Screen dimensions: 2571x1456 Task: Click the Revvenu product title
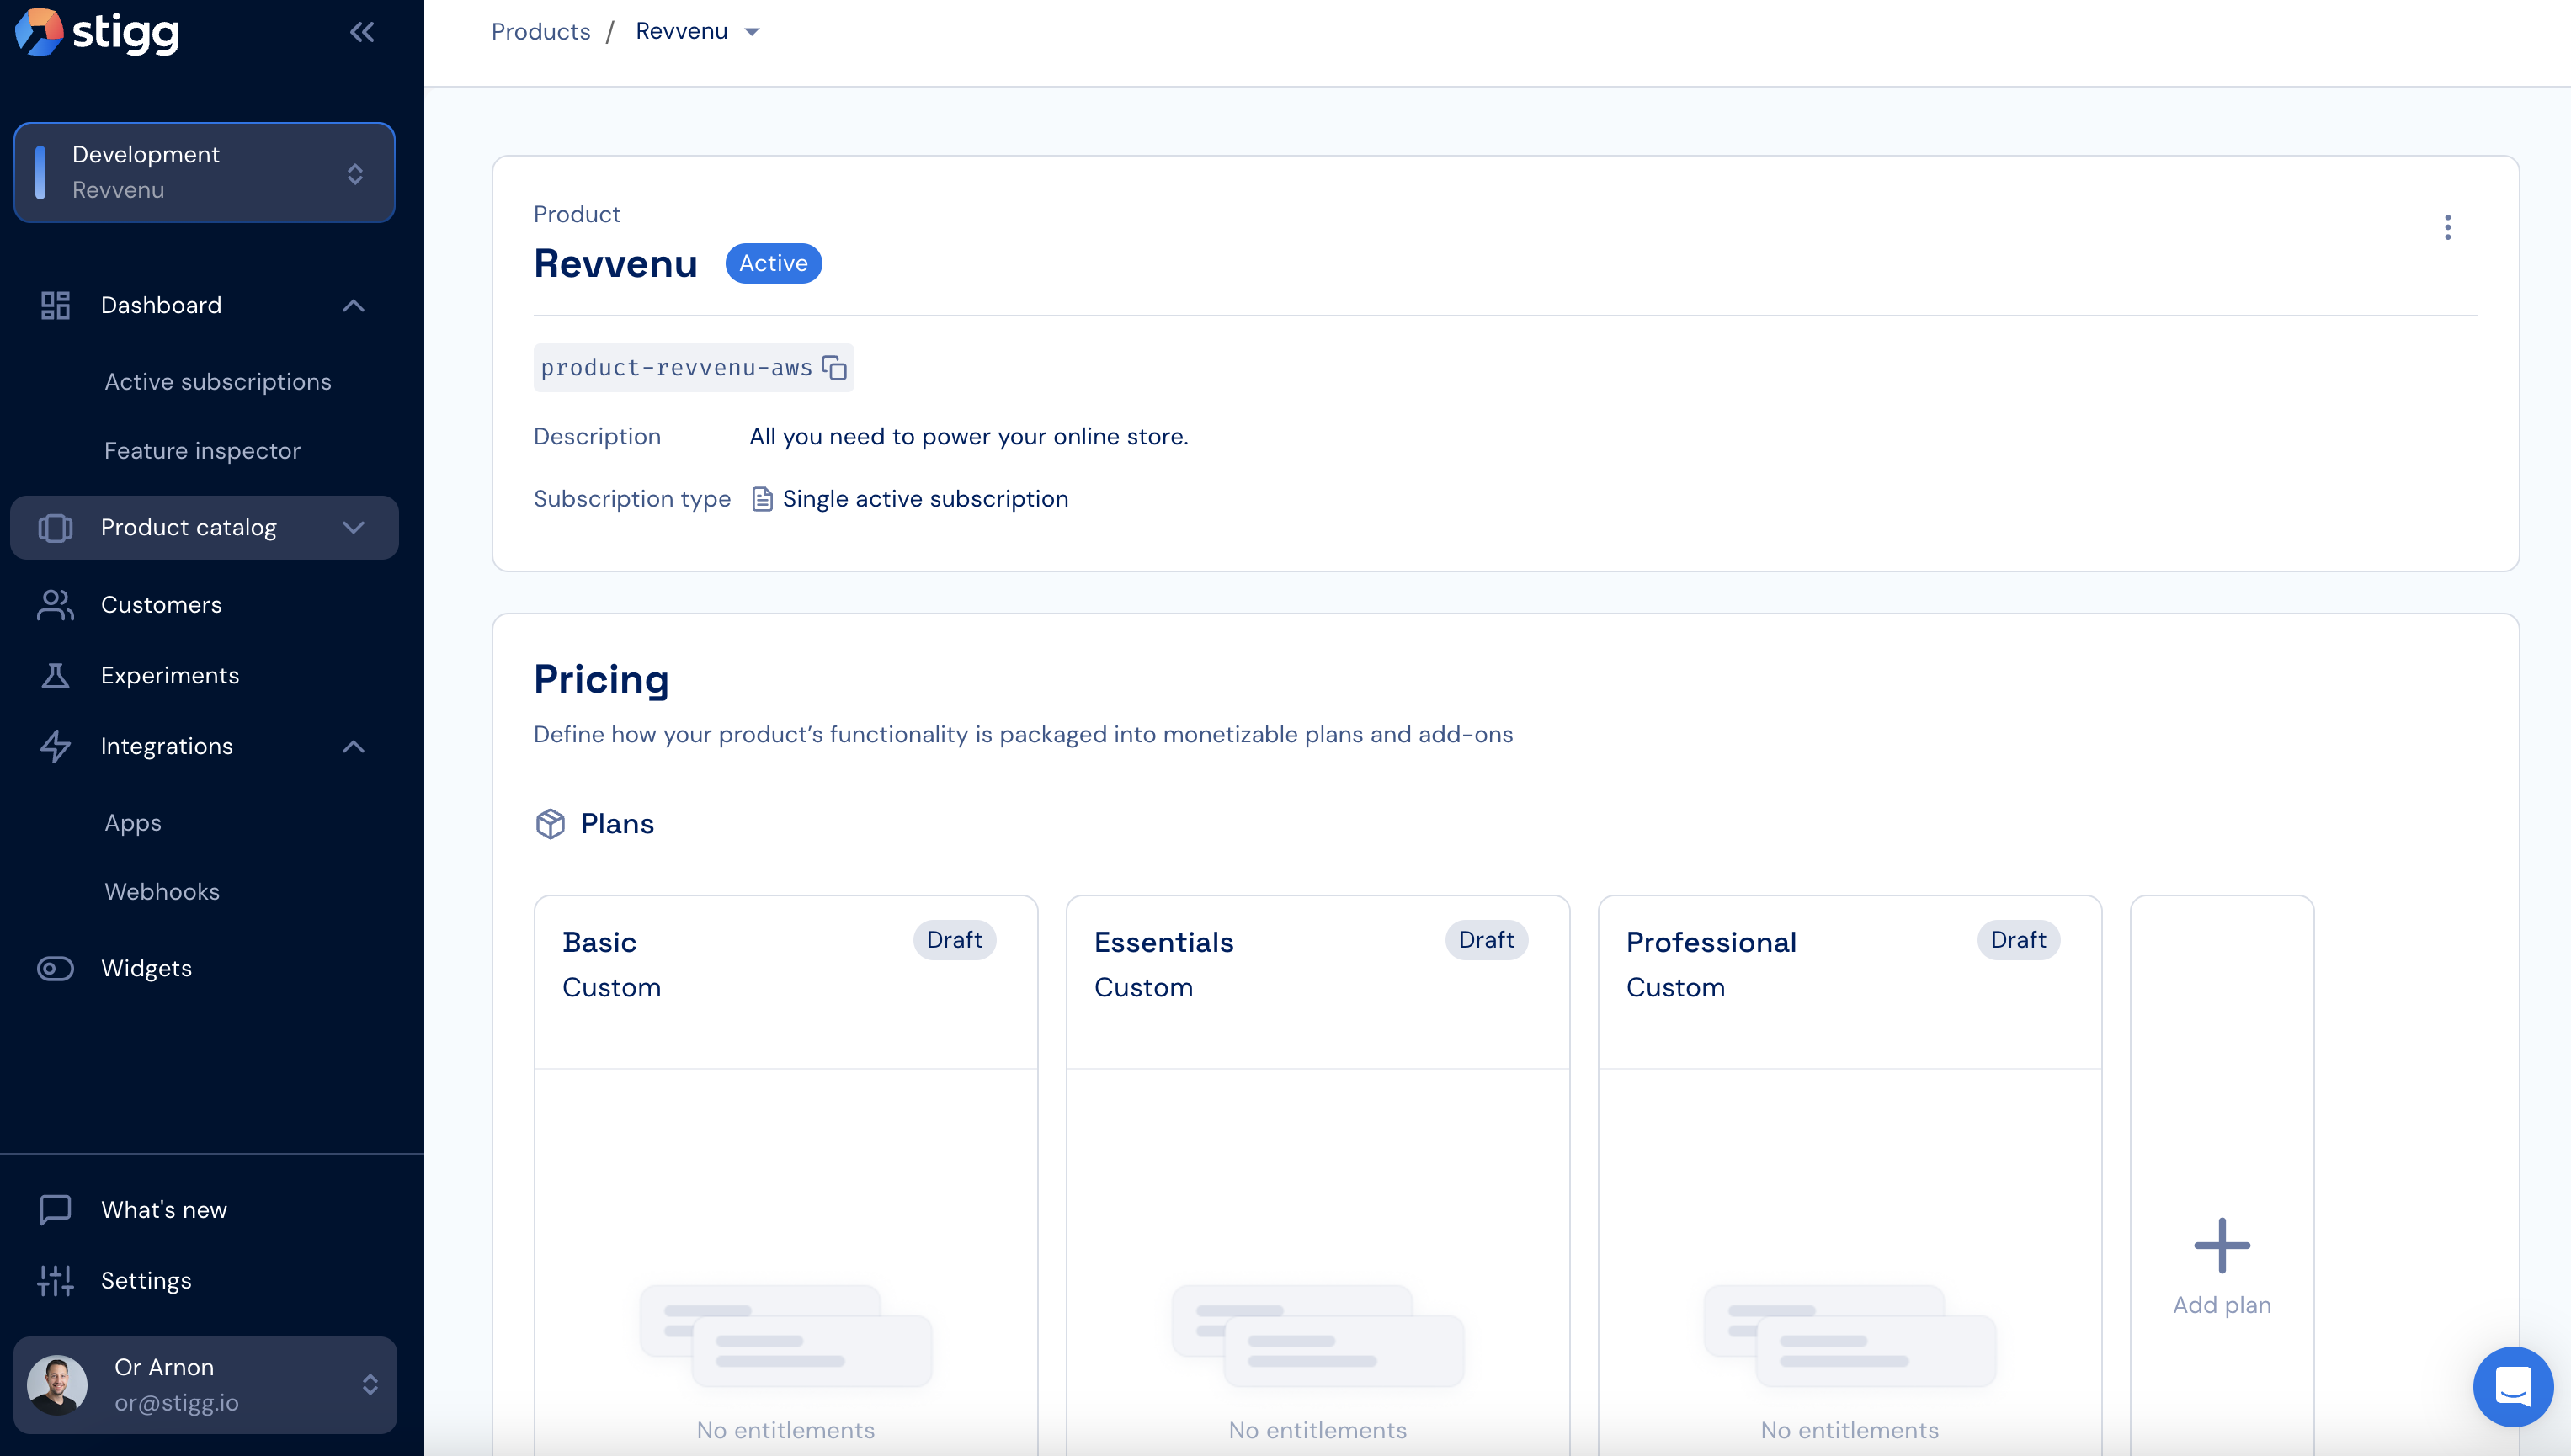click(615, 263)
